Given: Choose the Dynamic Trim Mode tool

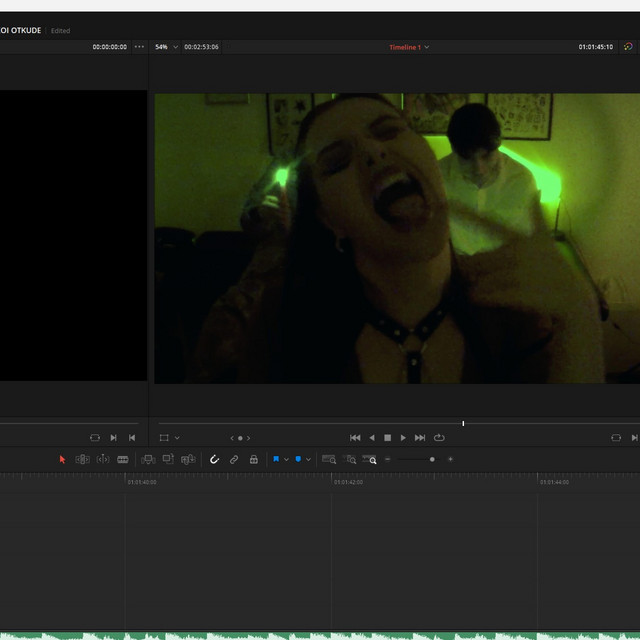Looking at the screenshot, I should point(103,460).
